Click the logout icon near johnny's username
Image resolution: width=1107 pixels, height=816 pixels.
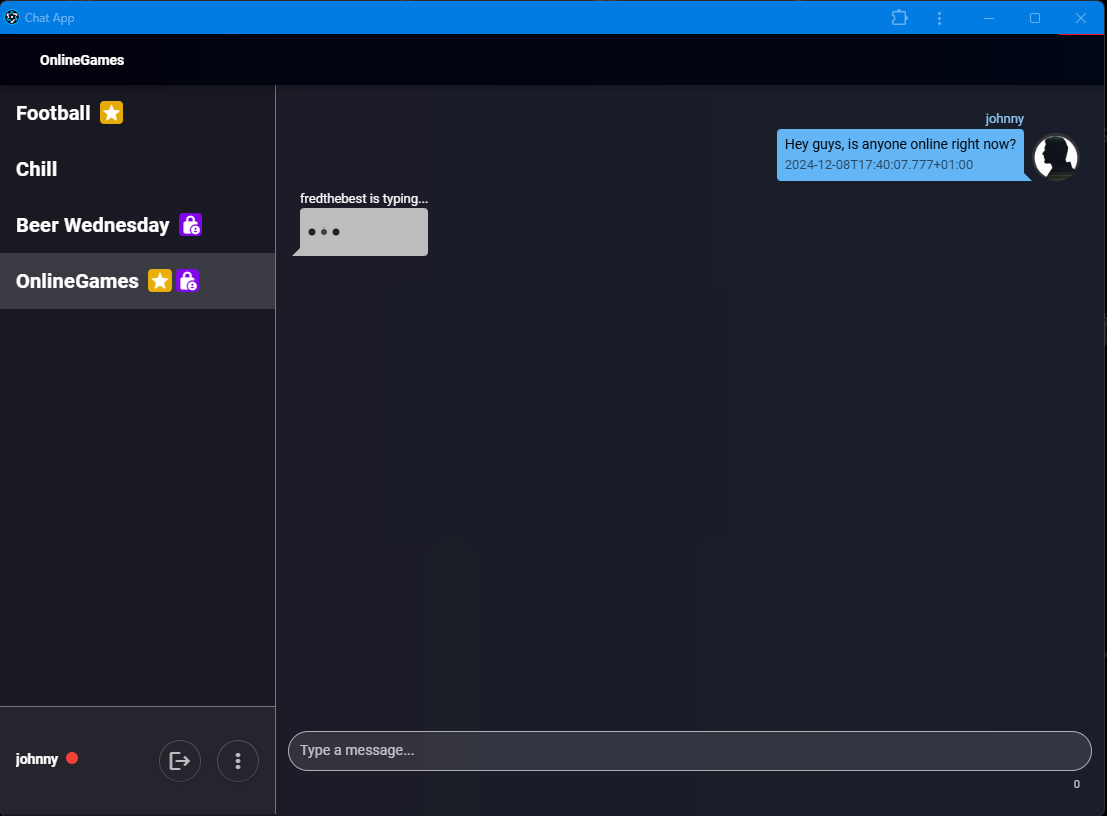point(180,760)
